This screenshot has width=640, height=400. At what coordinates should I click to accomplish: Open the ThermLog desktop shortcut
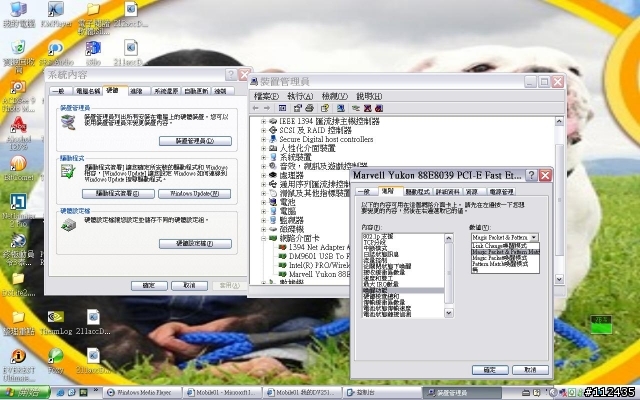click(x=56, y=322)
